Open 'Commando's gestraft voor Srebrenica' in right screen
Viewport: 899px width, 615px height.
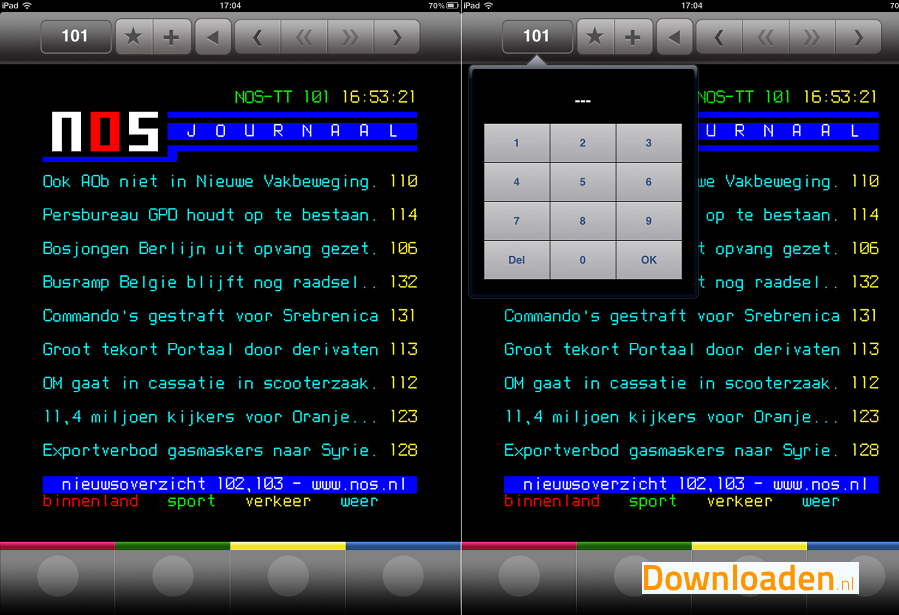691,316
